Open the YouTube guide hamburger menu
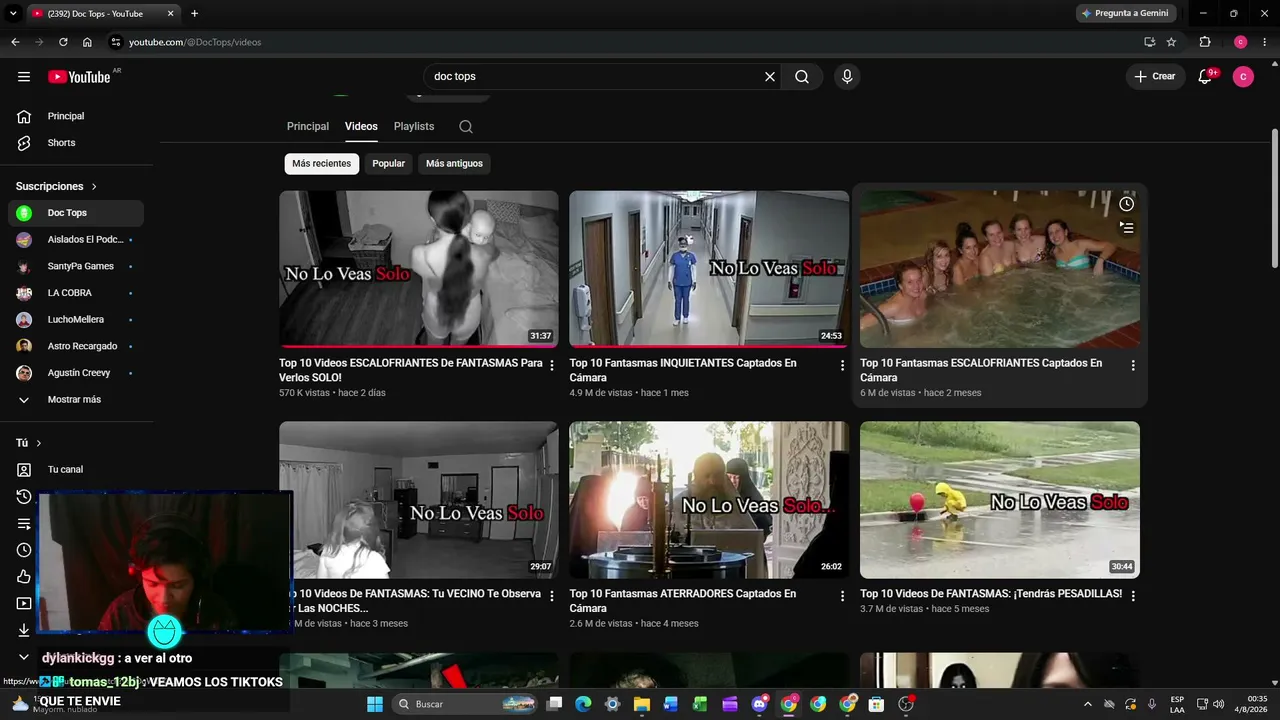Screen dimensions: 1280x720 tap(24, 77)
